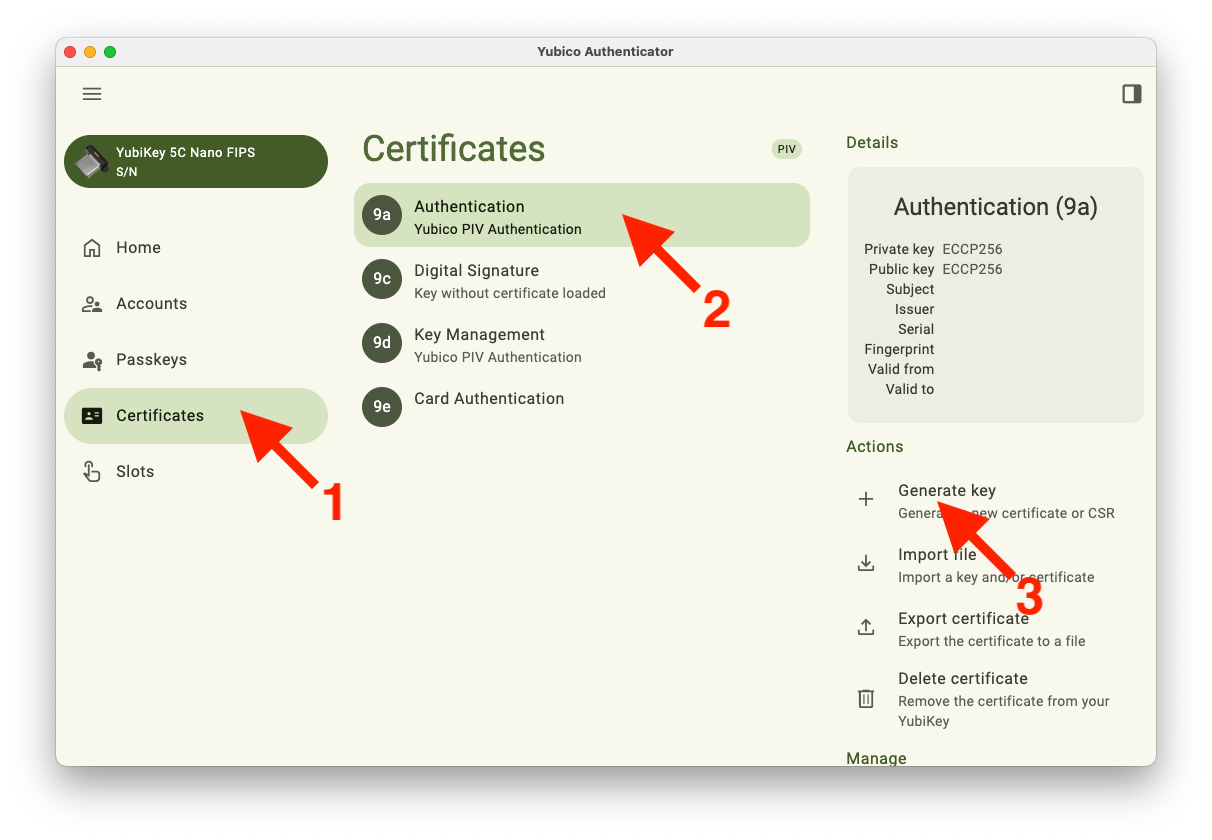The height and width of the screenshot is (840, 1212).
Task: Click the 9d Key Management badge
Action: (x=382, y=343)
